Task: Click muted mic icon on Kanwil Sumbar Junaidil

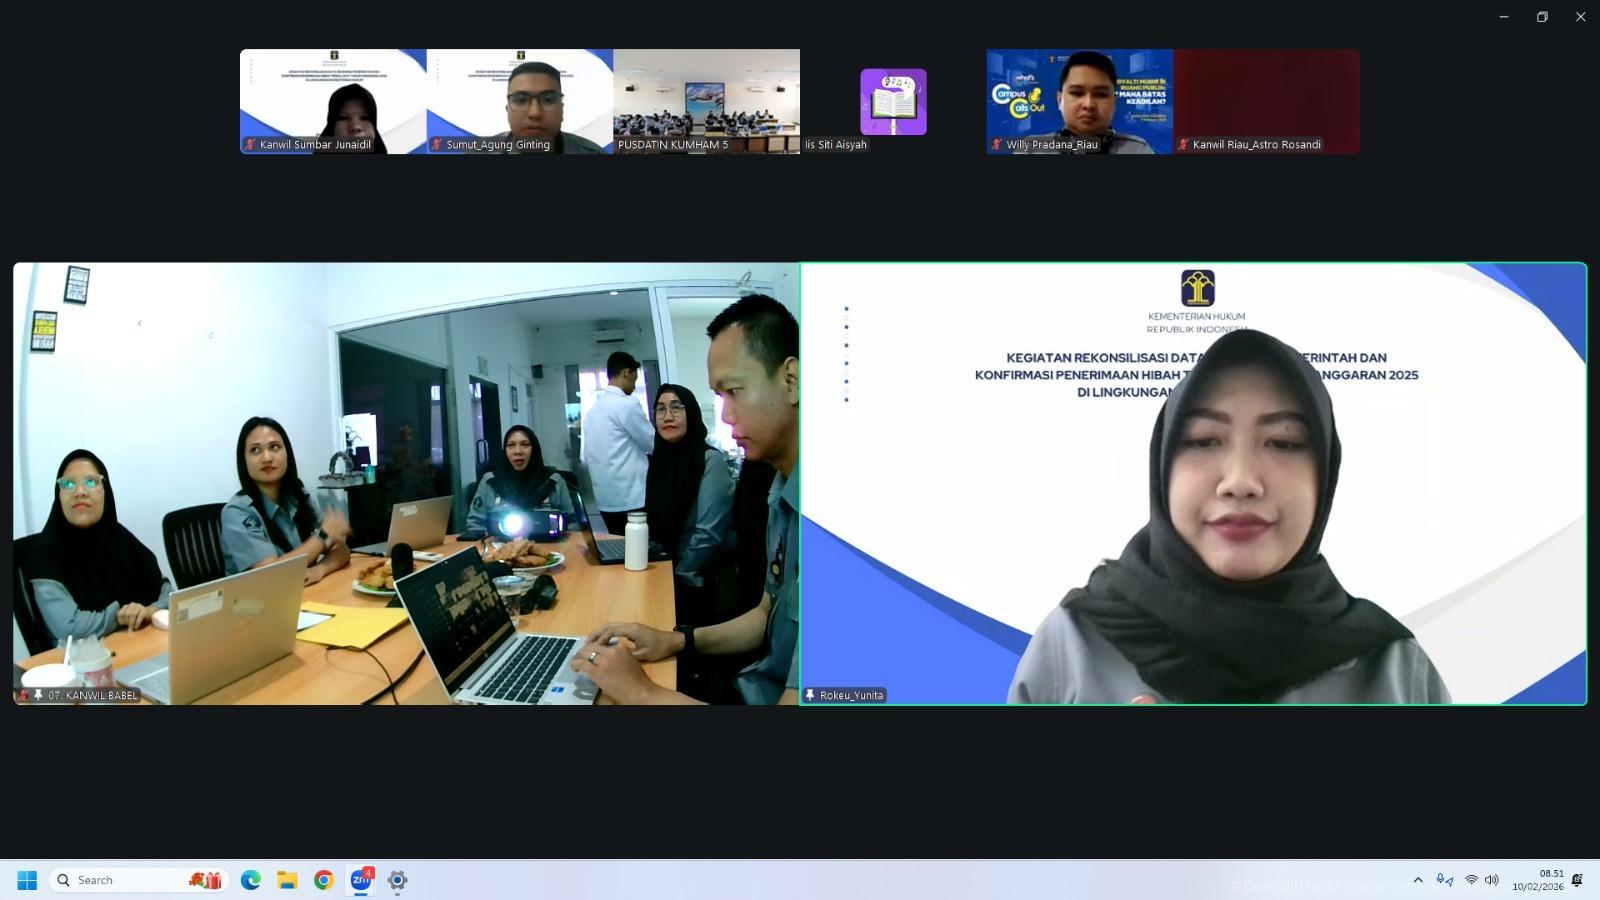Action: coord(250,145)
